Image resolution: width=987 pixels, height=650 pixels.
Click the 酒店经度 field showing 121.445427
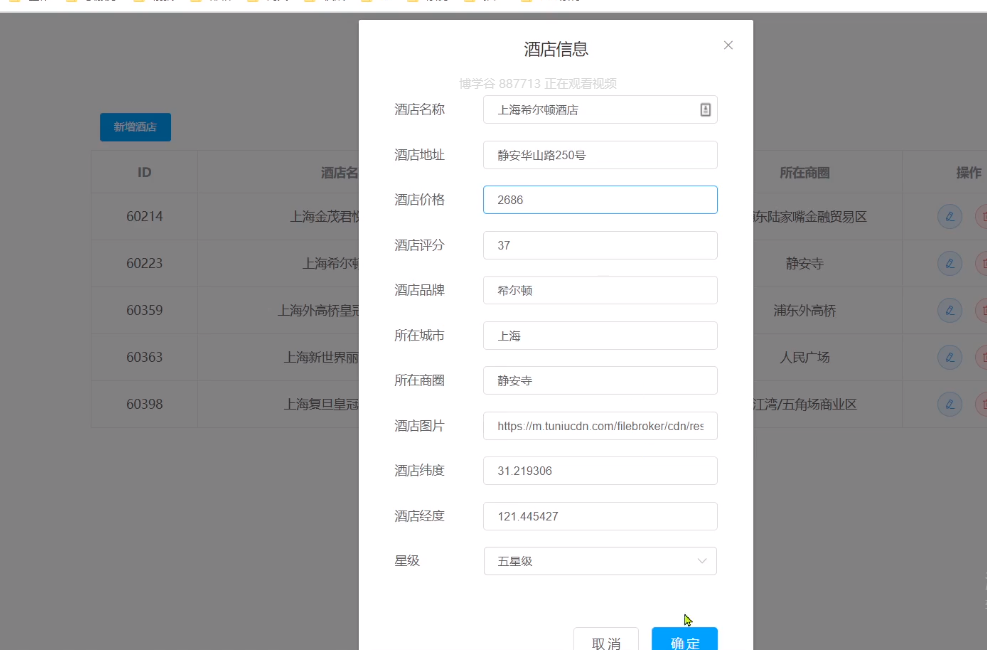tap(600, 516)
